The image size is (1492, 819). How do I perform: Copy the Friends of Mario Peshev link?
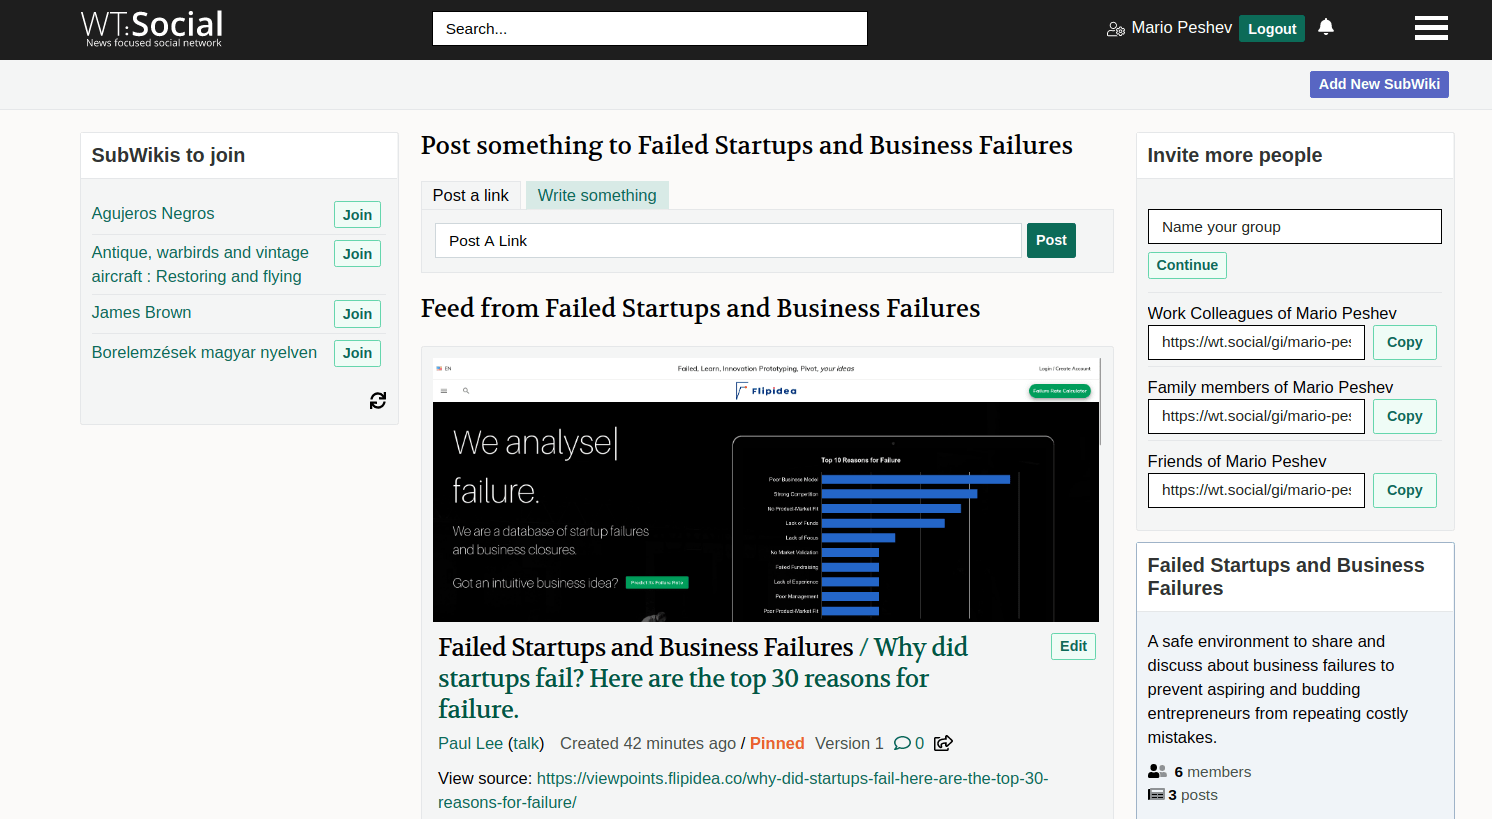1404,490
